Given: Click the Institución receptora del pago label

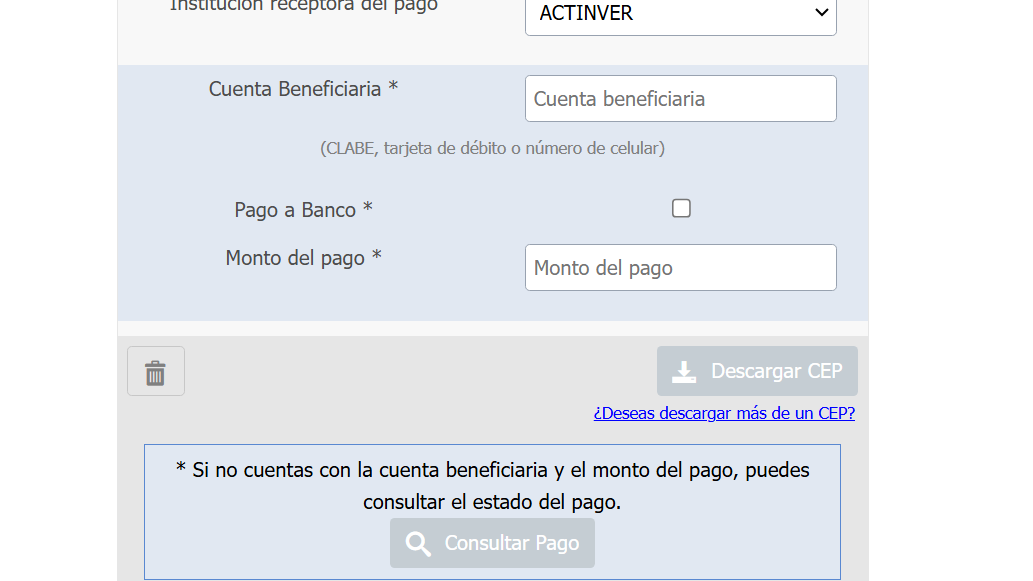Looking at the screenshot, I should tap(303, 6).
